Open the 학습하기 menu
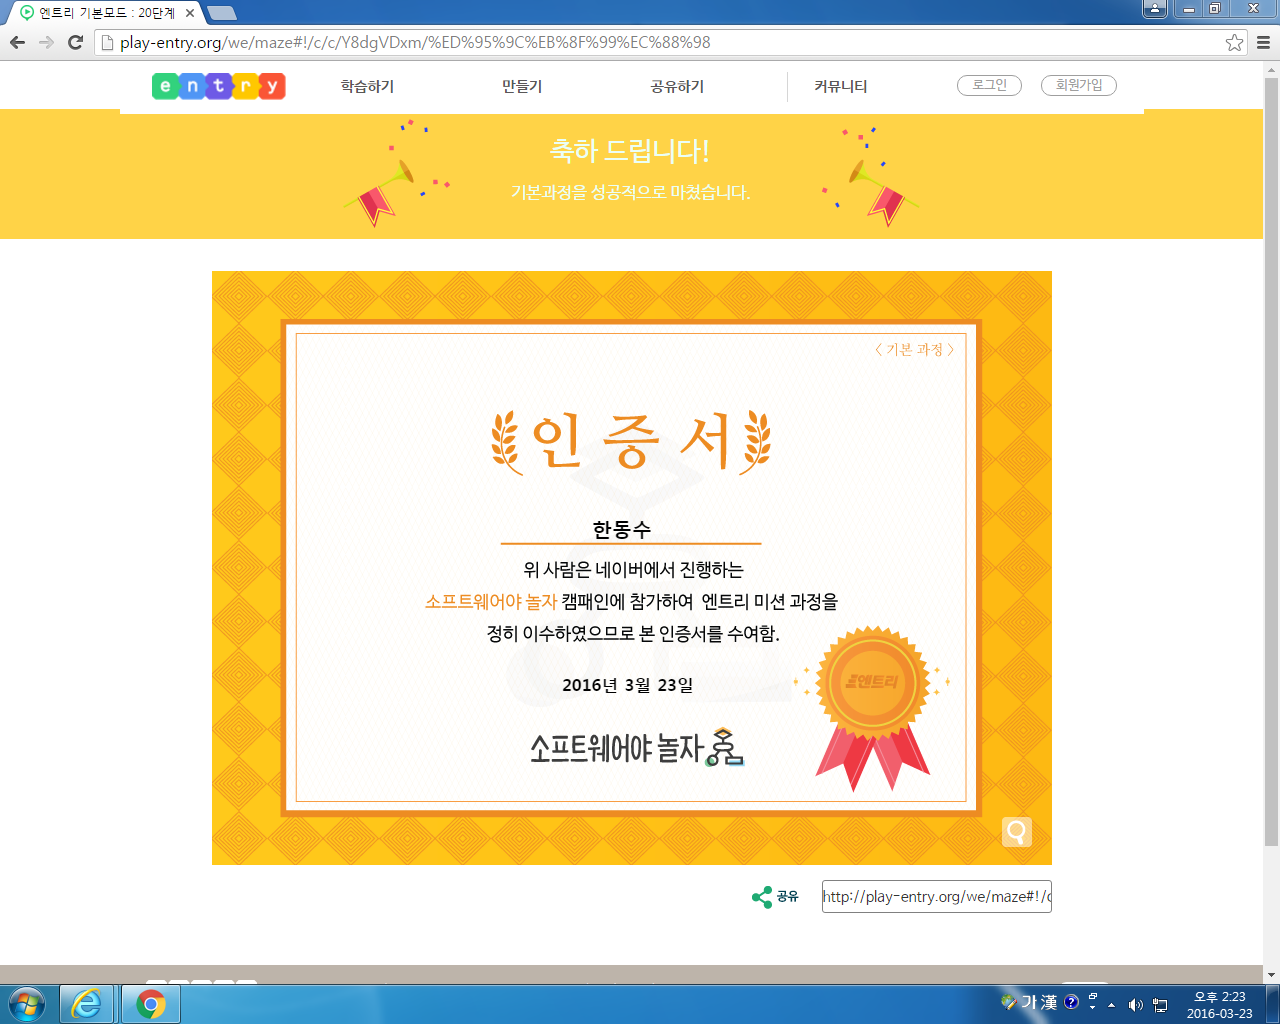Screen dimensions: 1280x1024 (367, 87)
